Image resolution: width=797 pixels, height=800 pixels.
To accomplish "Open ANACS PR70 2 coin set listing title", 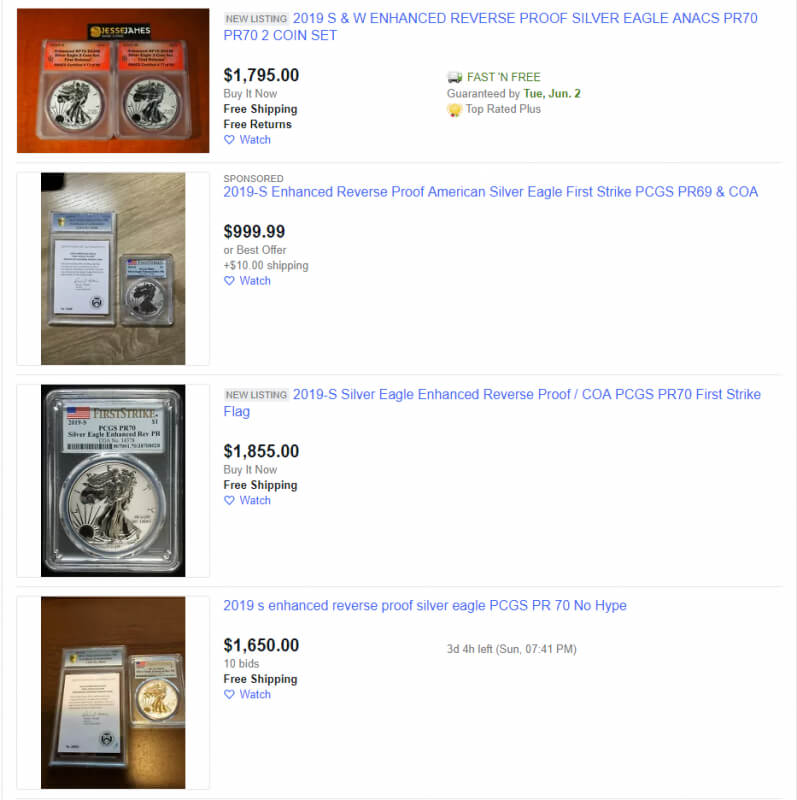I will pyautogui.click(x=490, y=27).
